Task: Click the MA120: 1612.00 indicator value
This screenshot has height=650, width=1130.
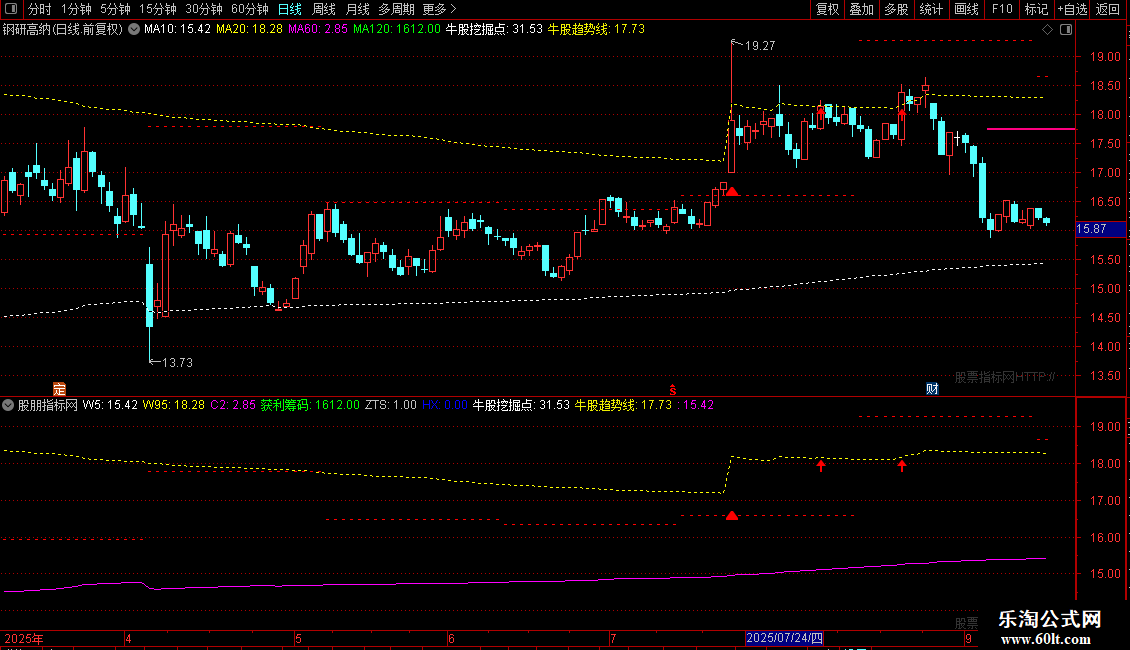Action: [396, 30]
